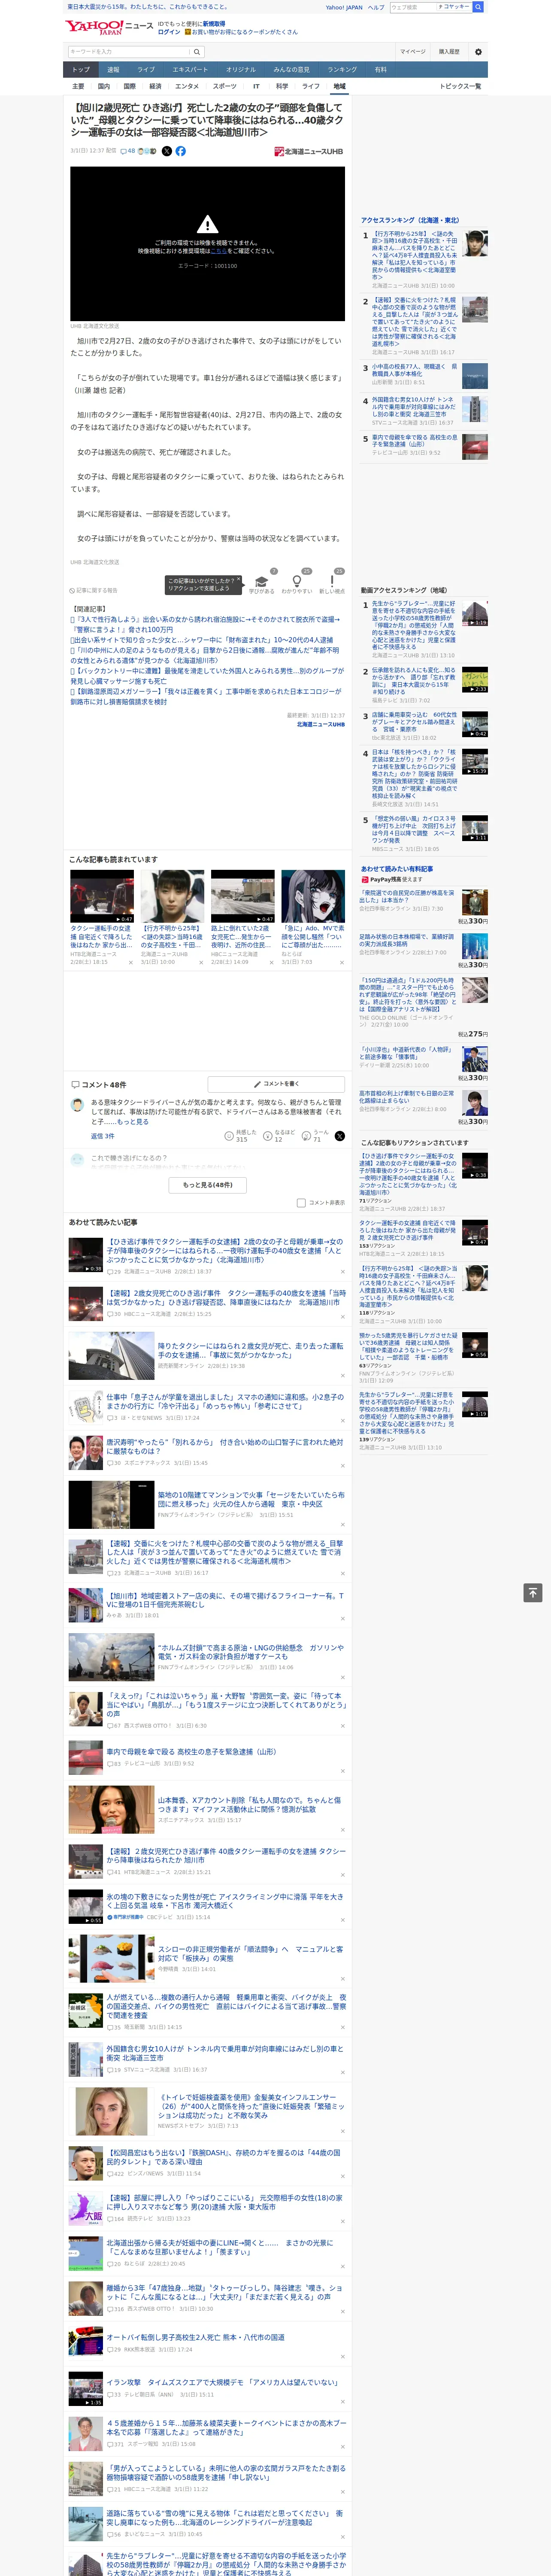Open the settings gear icon
This screenshot has height=2576, width=551.
[x=478, y=51]
